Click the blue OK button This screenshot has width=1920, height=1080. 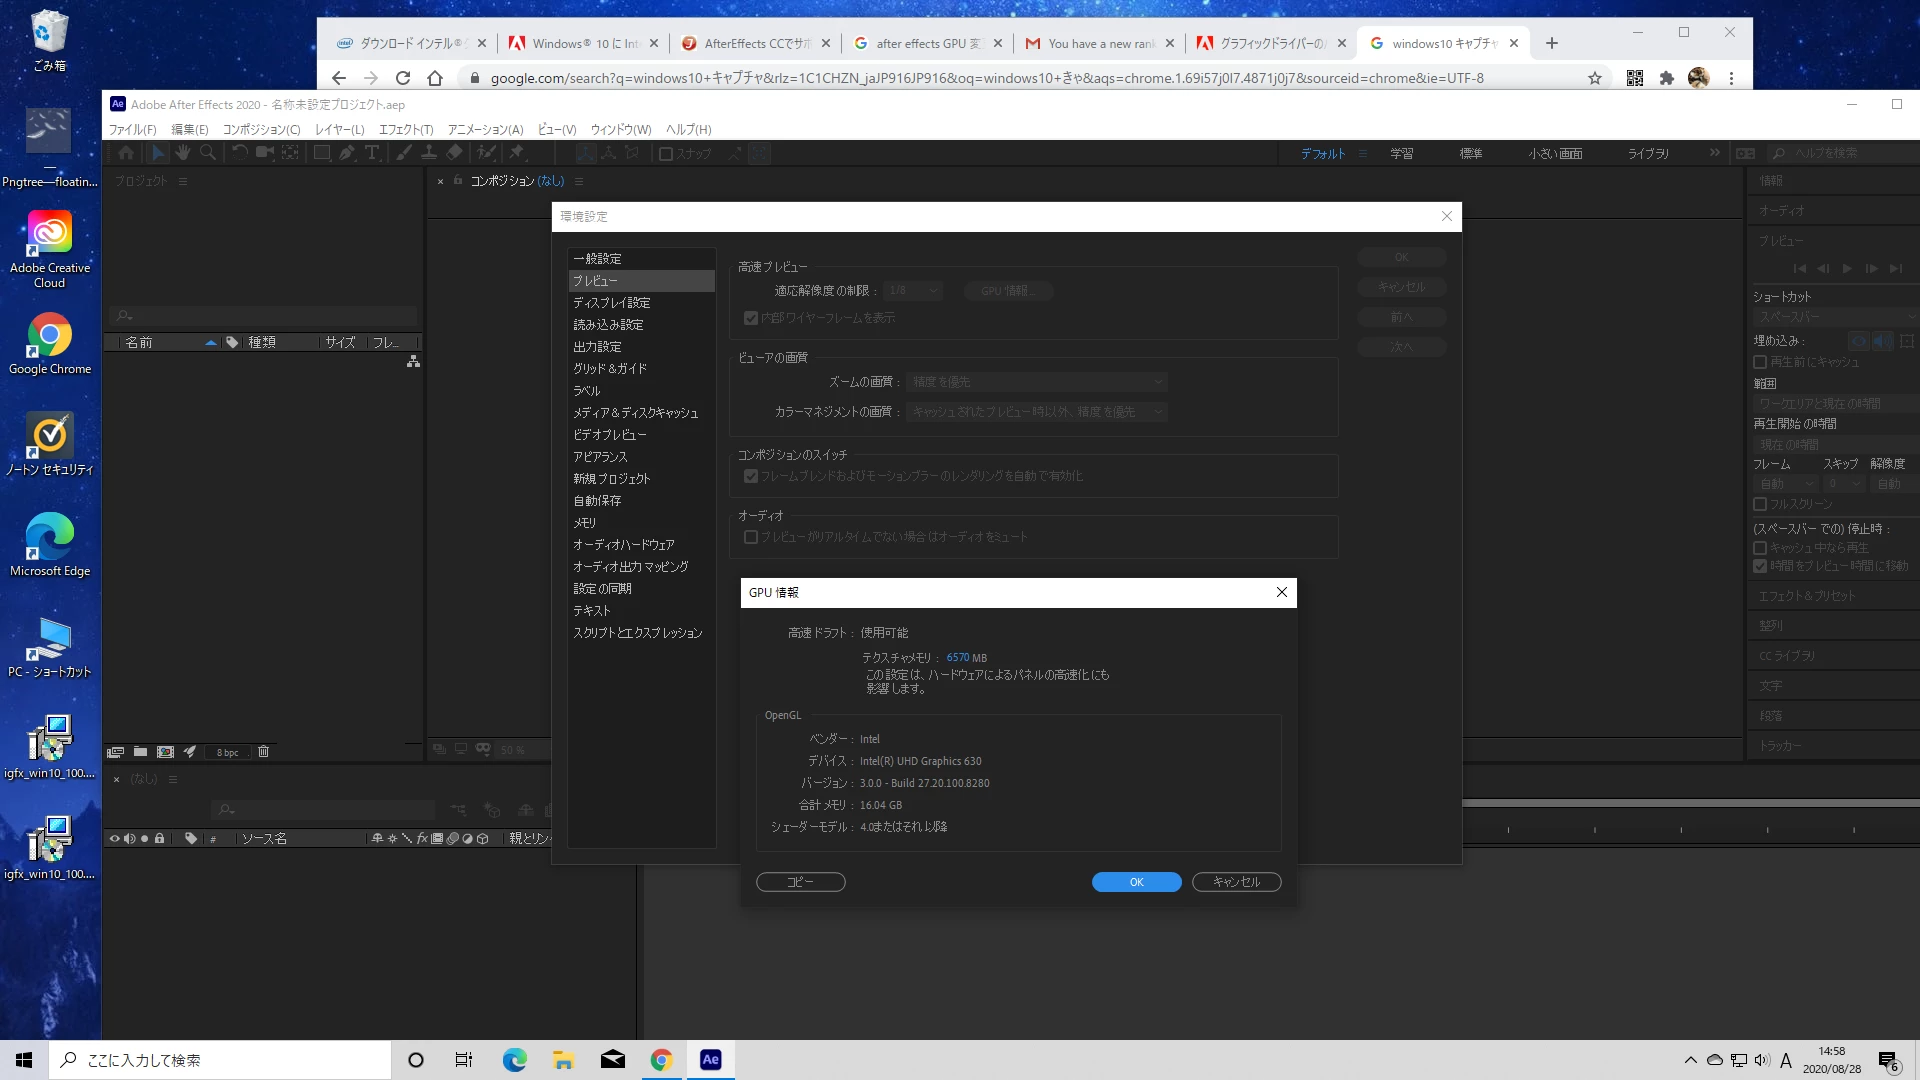(1136, 882)
